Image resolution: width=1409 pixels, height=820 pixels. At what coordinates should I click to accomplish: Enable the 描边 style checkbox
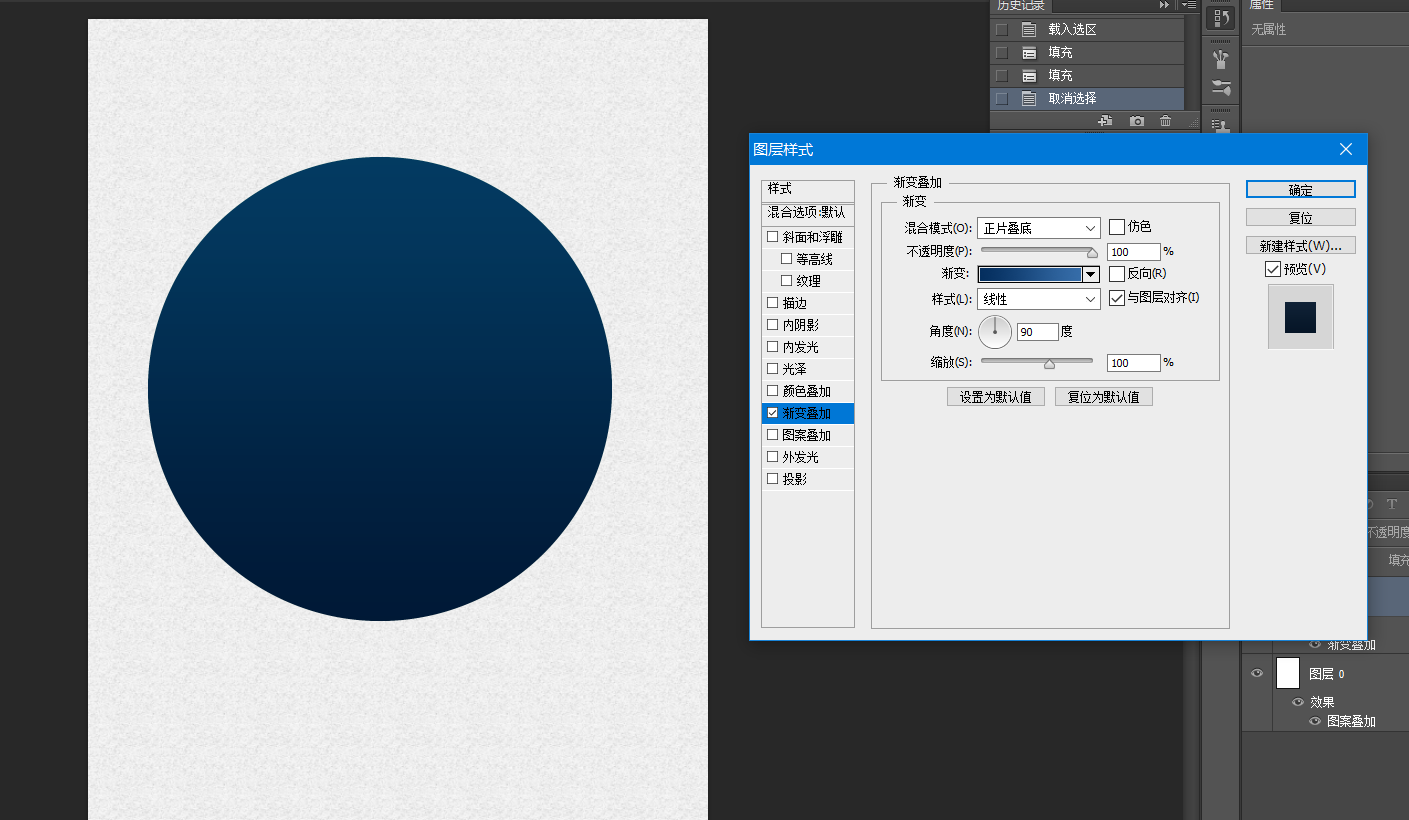coord(772,303)
